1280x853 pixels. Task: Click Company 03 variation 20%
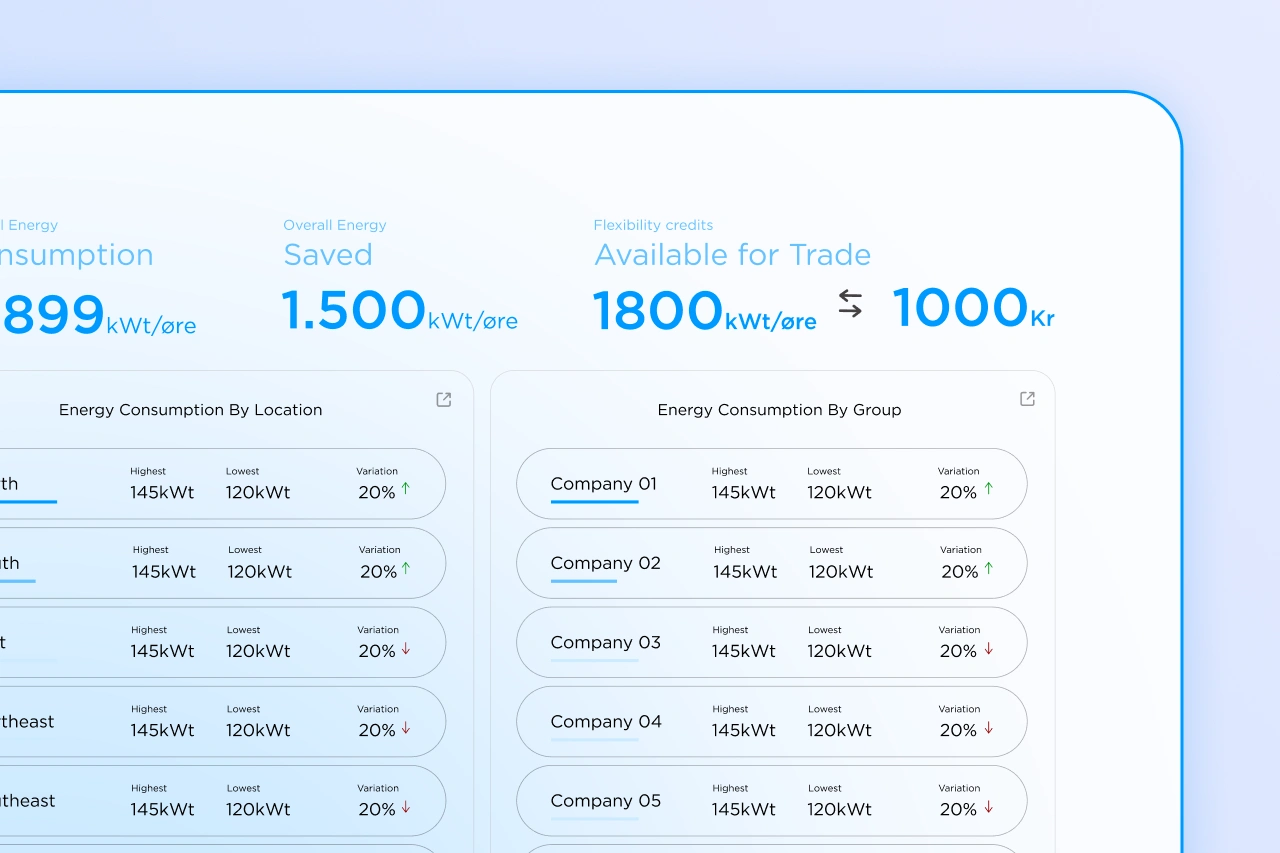(958, 651)
